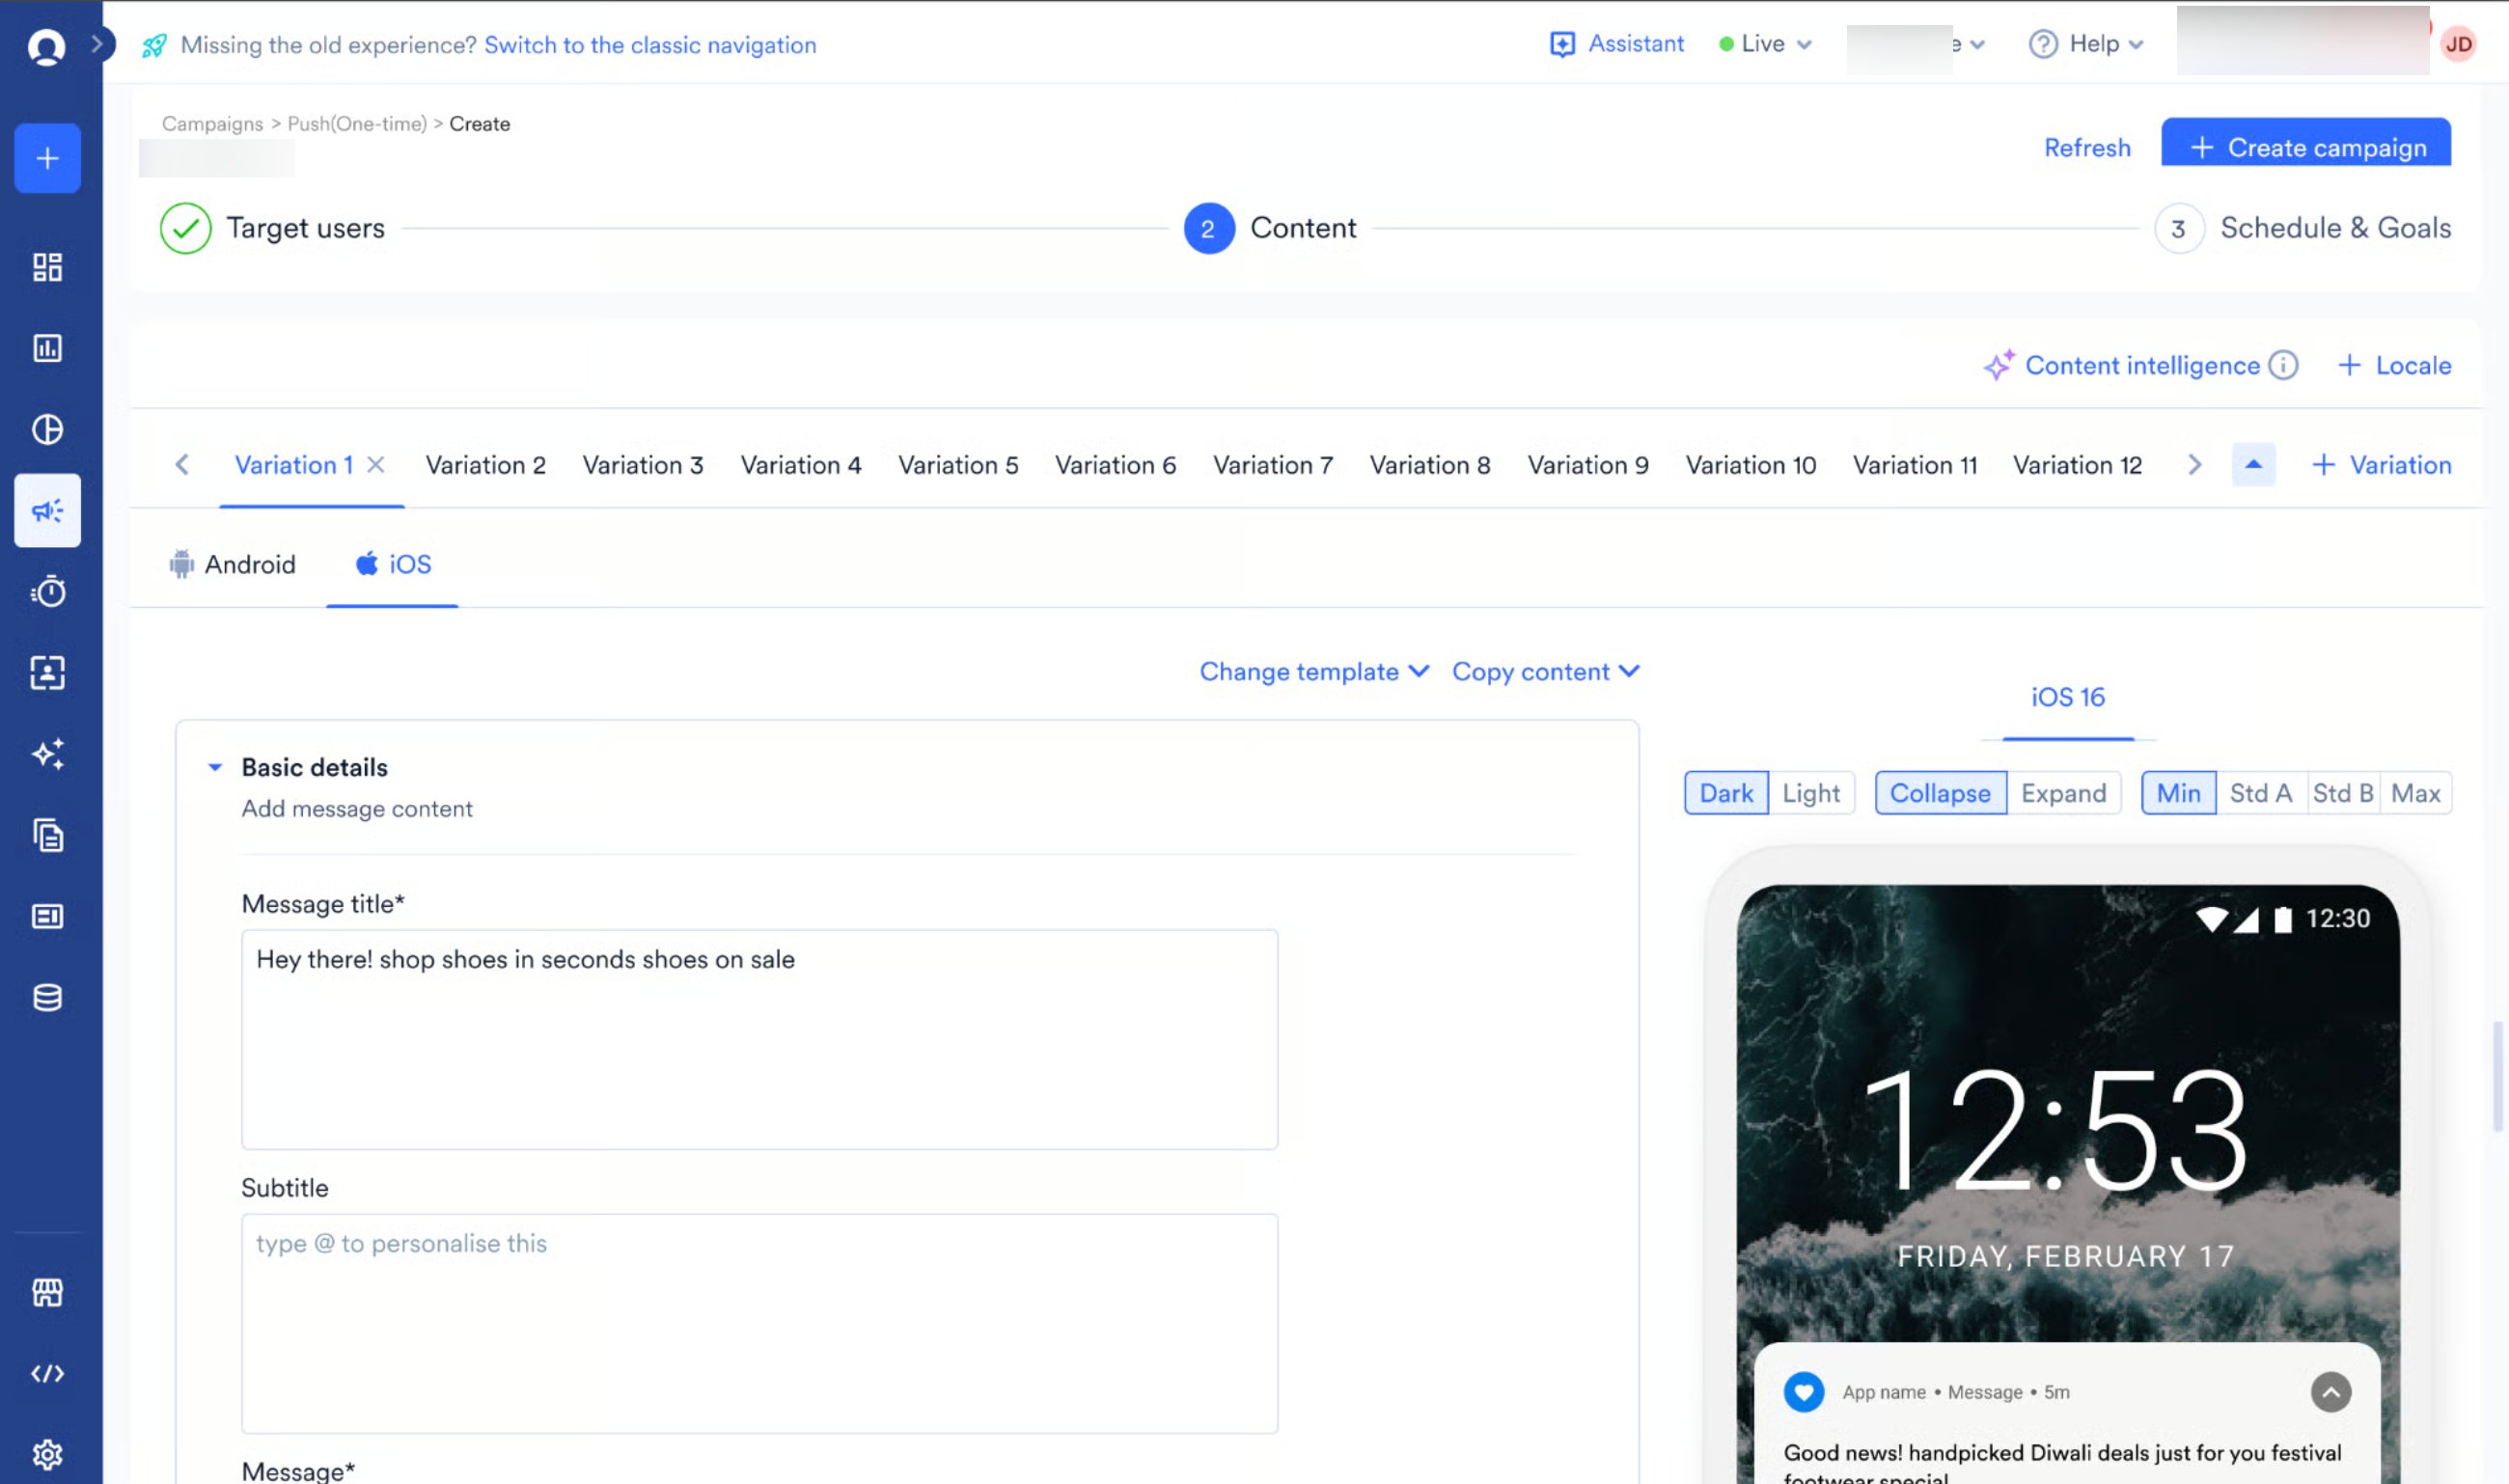Open the database stack sidebar icon
The width and height of the screenshot is (2509, 1484).
[x=47, y=997]
